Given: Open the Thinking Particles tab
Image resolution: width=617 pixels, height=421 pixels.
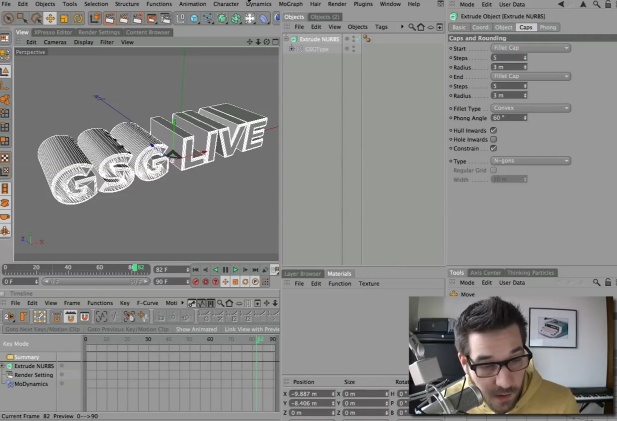Looking at the screenshot, I should click(x=530, y=273).
